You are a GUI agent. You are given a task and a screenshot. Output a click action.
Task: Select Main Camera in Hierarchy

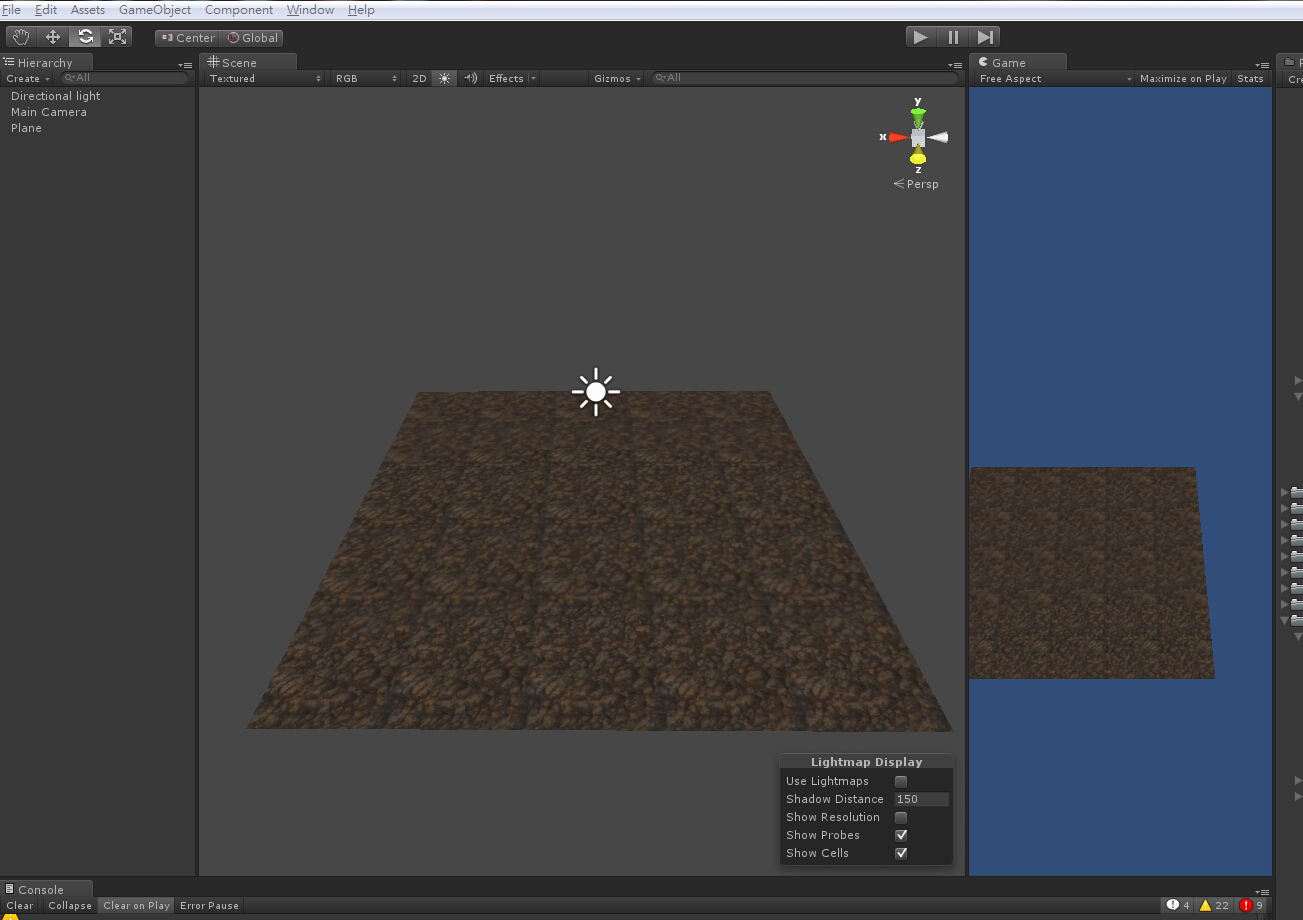click(49, 112)
